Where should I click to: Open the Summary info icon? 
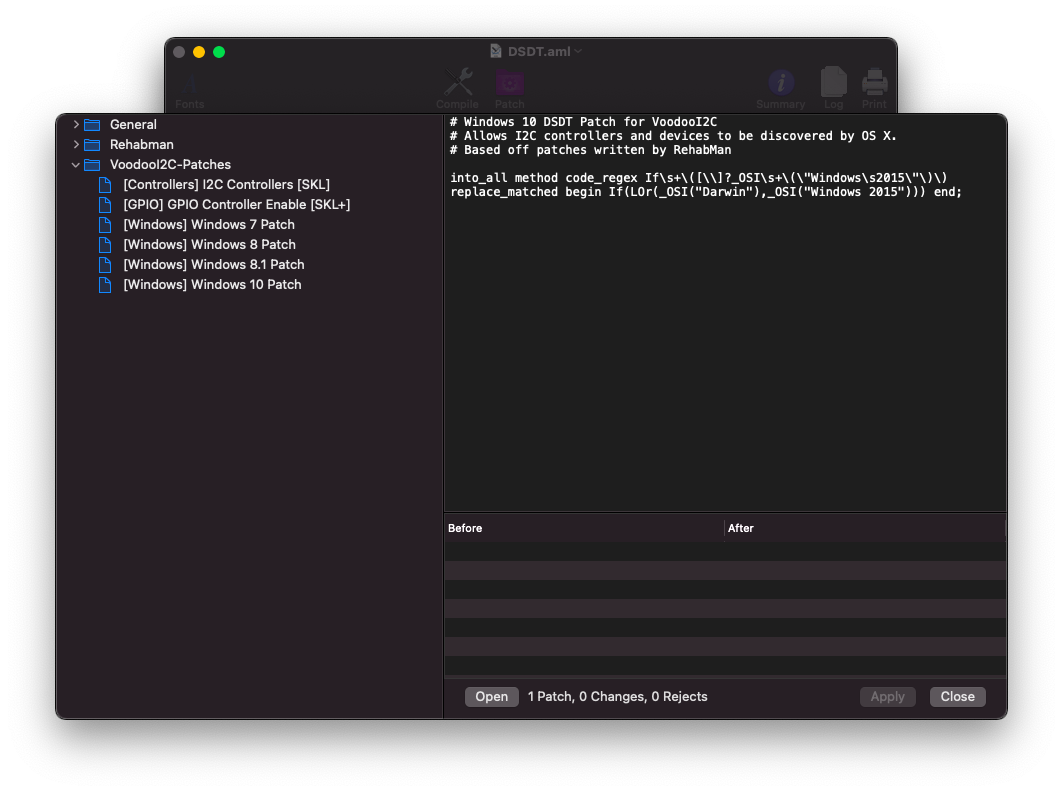tap(780, 84)
